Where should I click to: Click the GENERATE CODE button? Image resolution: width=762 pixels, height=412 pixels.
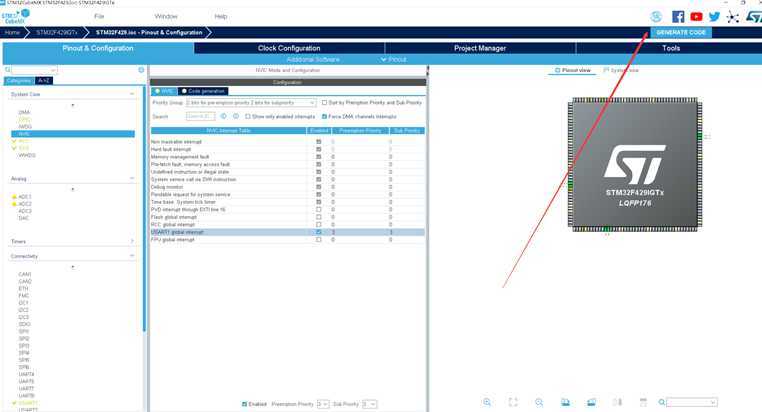pyautogui.click(x=681, y=33)
